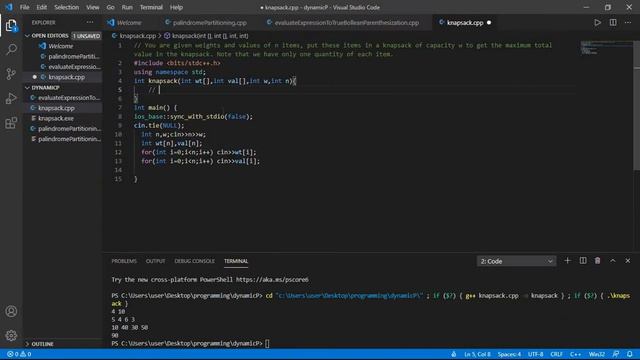Change language mode via 'C++'

[575, 354]
